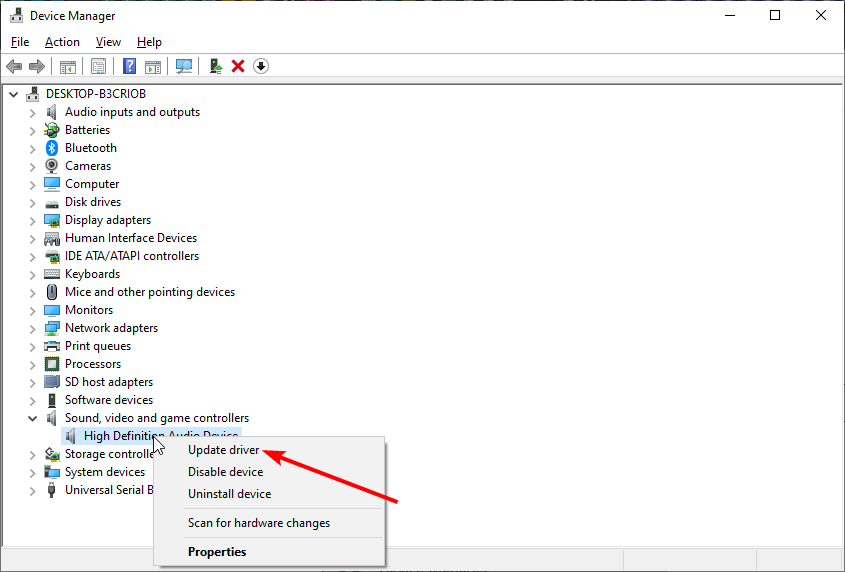Choose Scan for hardware changes menu entry
Image resolution: width=845 pixels, height=572 pixels.
point(259,523)
